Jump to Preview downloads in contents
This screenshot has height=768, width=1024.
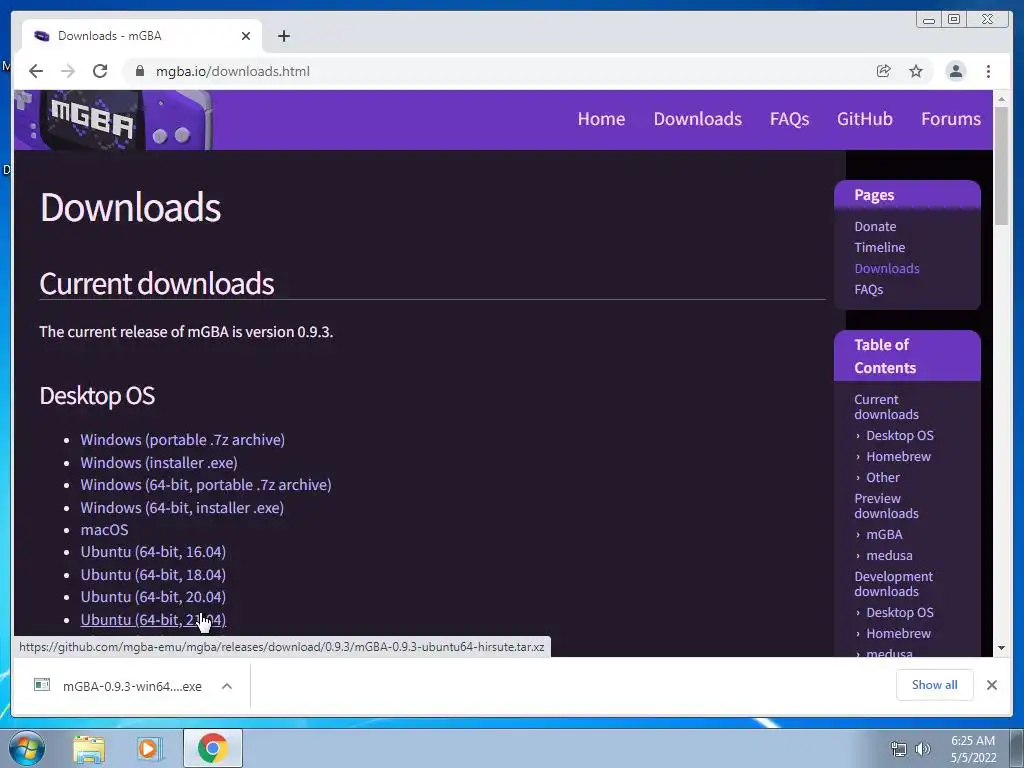(x=886, y=506)
